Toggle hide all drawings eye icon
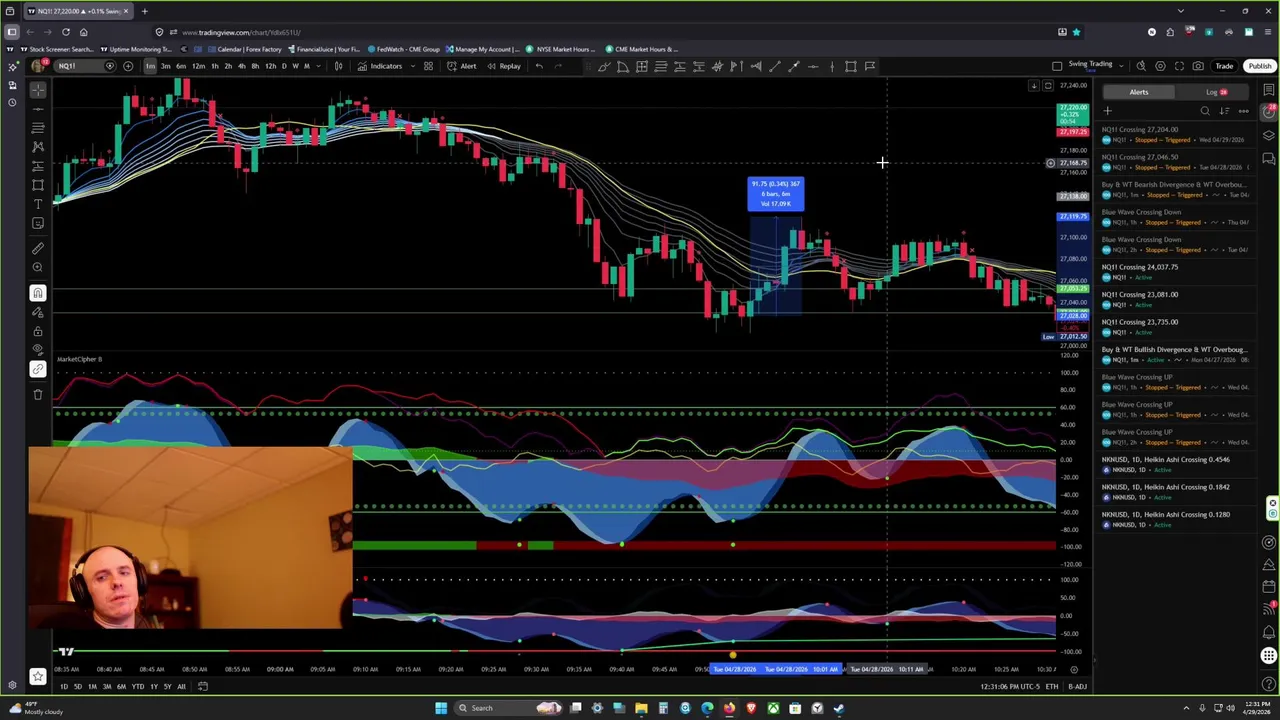 click(x=38, y=350)
